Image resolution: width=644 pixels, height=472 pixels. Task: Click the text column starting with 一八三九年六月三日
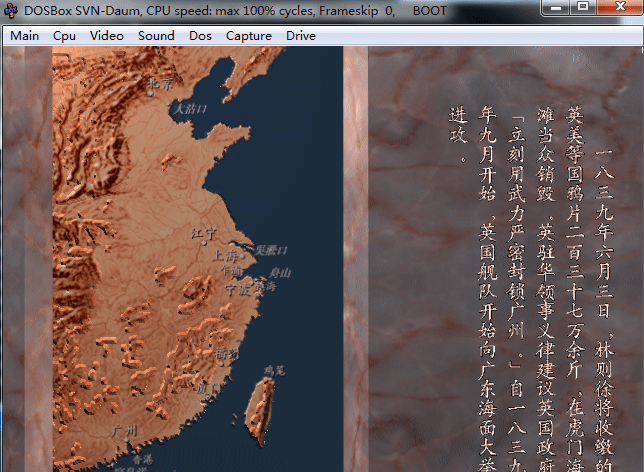click(x=604, y=310)
